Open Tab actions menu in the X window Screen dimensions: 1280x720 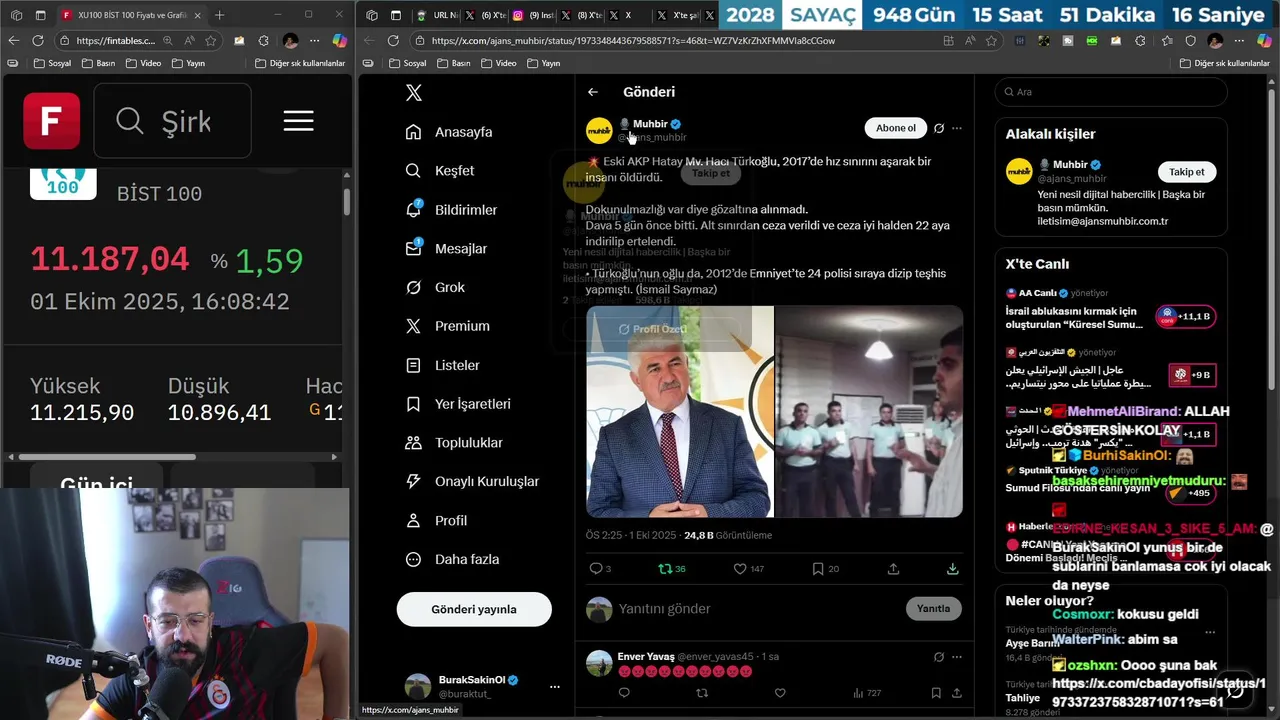point(395,15)
